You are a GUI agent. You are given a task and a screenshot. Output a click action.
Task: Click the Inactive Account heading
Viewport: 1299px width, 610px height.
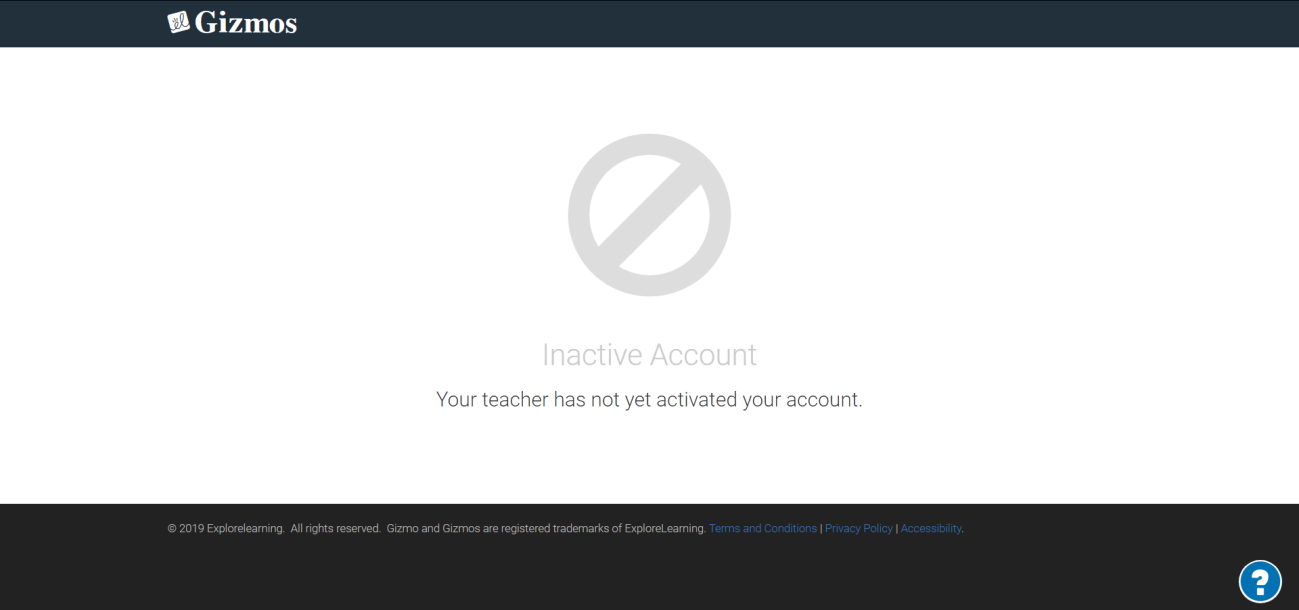(649, 355)
